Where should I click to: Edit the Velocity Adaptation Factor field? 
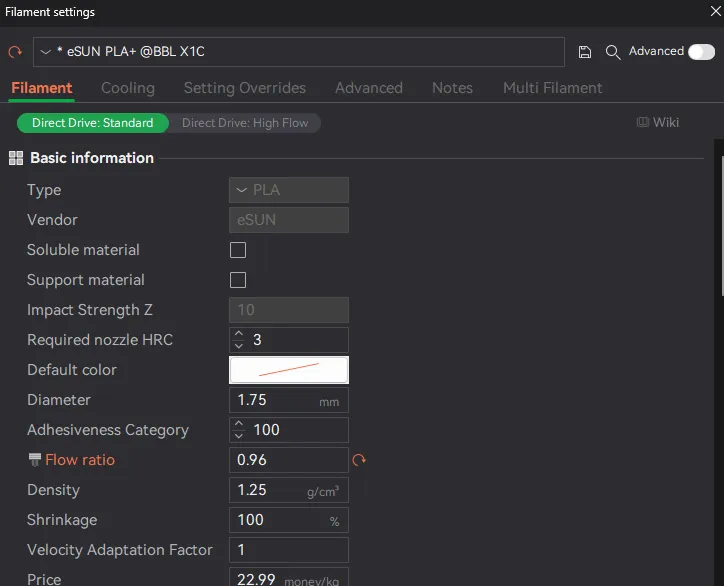(x=289, y=550)
